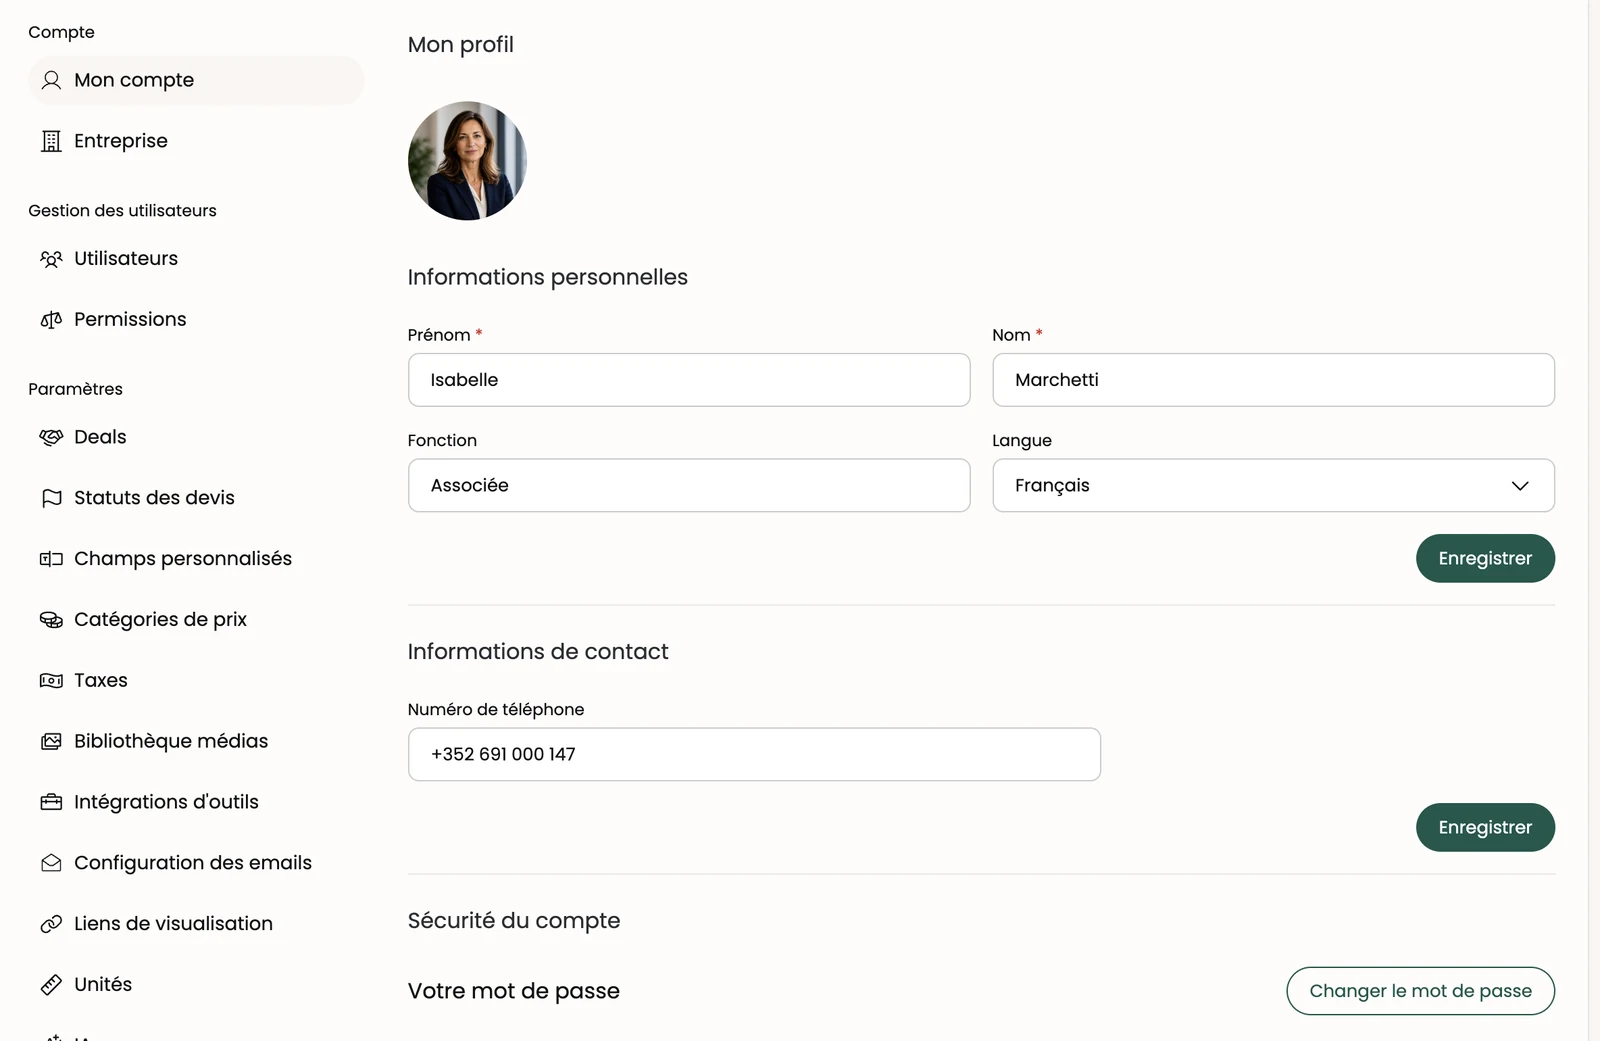Save Informations personnelles with Enregistrer
Image resolution: width=1600 pixels, height=1041 pixels.
(1485, 558)
